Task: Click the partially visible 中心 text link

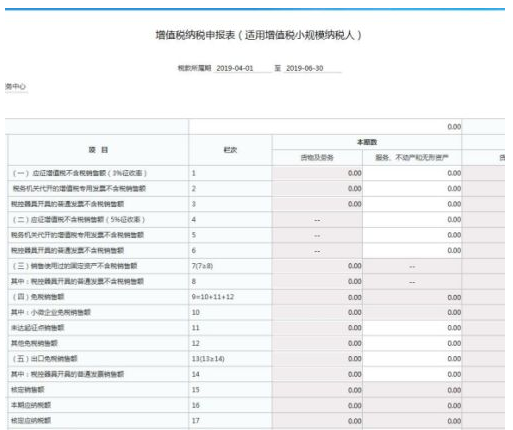Action: pos(15,87)
